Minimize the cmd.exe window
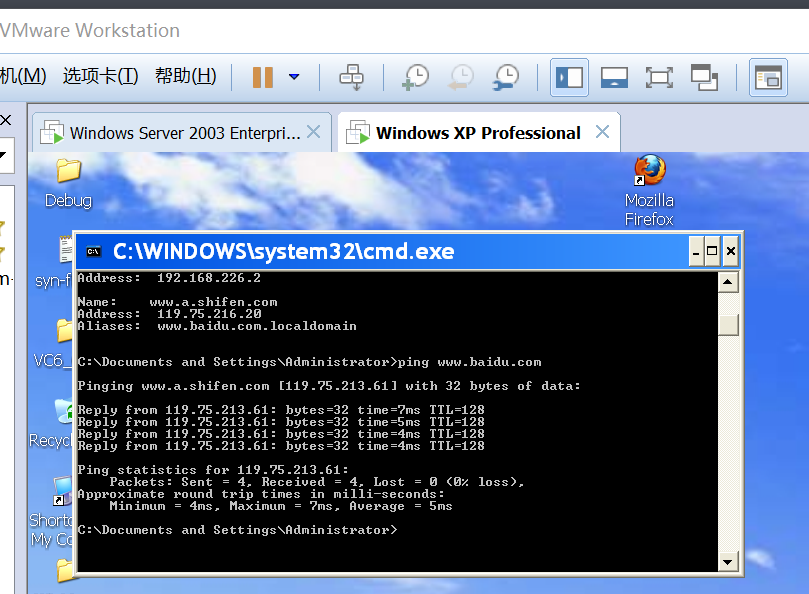 696,251
